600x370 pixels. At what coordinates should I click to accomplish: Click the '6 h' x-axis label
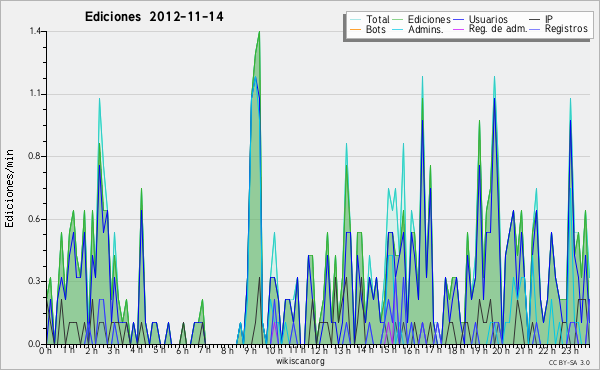click(x=182, y=351)
